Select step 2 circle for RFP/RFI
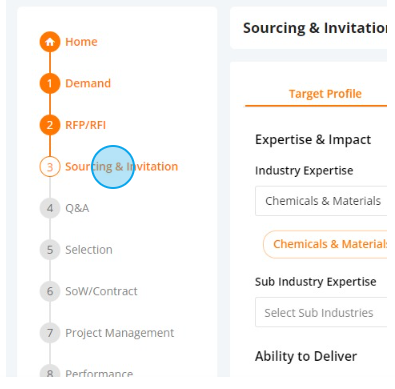The width and height of the screenshot is (395, 389). click(x=50, y=125)
